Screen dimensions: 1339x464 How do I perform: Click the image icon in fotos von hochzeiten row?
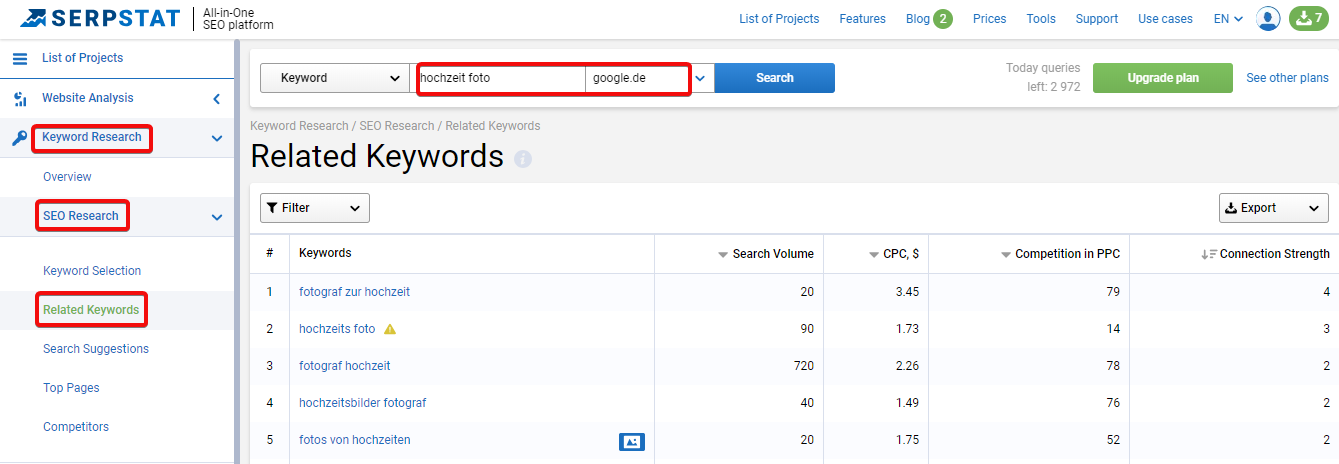click(632, 441)
